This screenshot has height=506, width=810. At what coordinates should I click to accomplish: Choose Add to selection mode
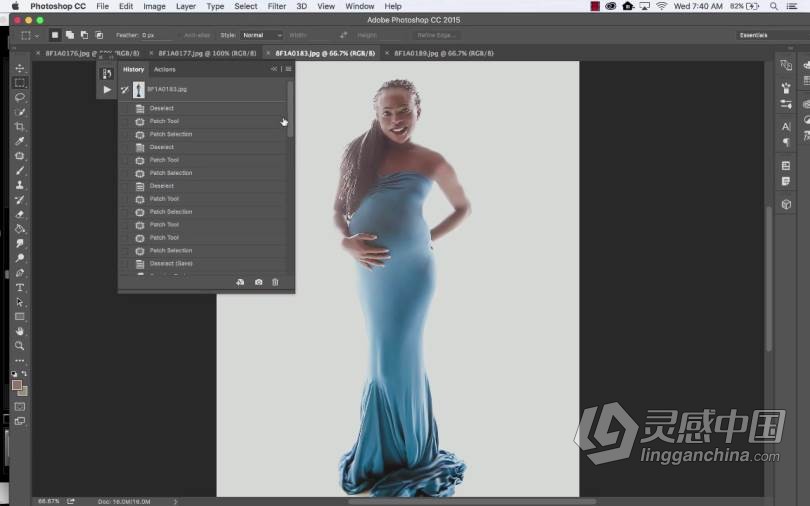(70, 35)
